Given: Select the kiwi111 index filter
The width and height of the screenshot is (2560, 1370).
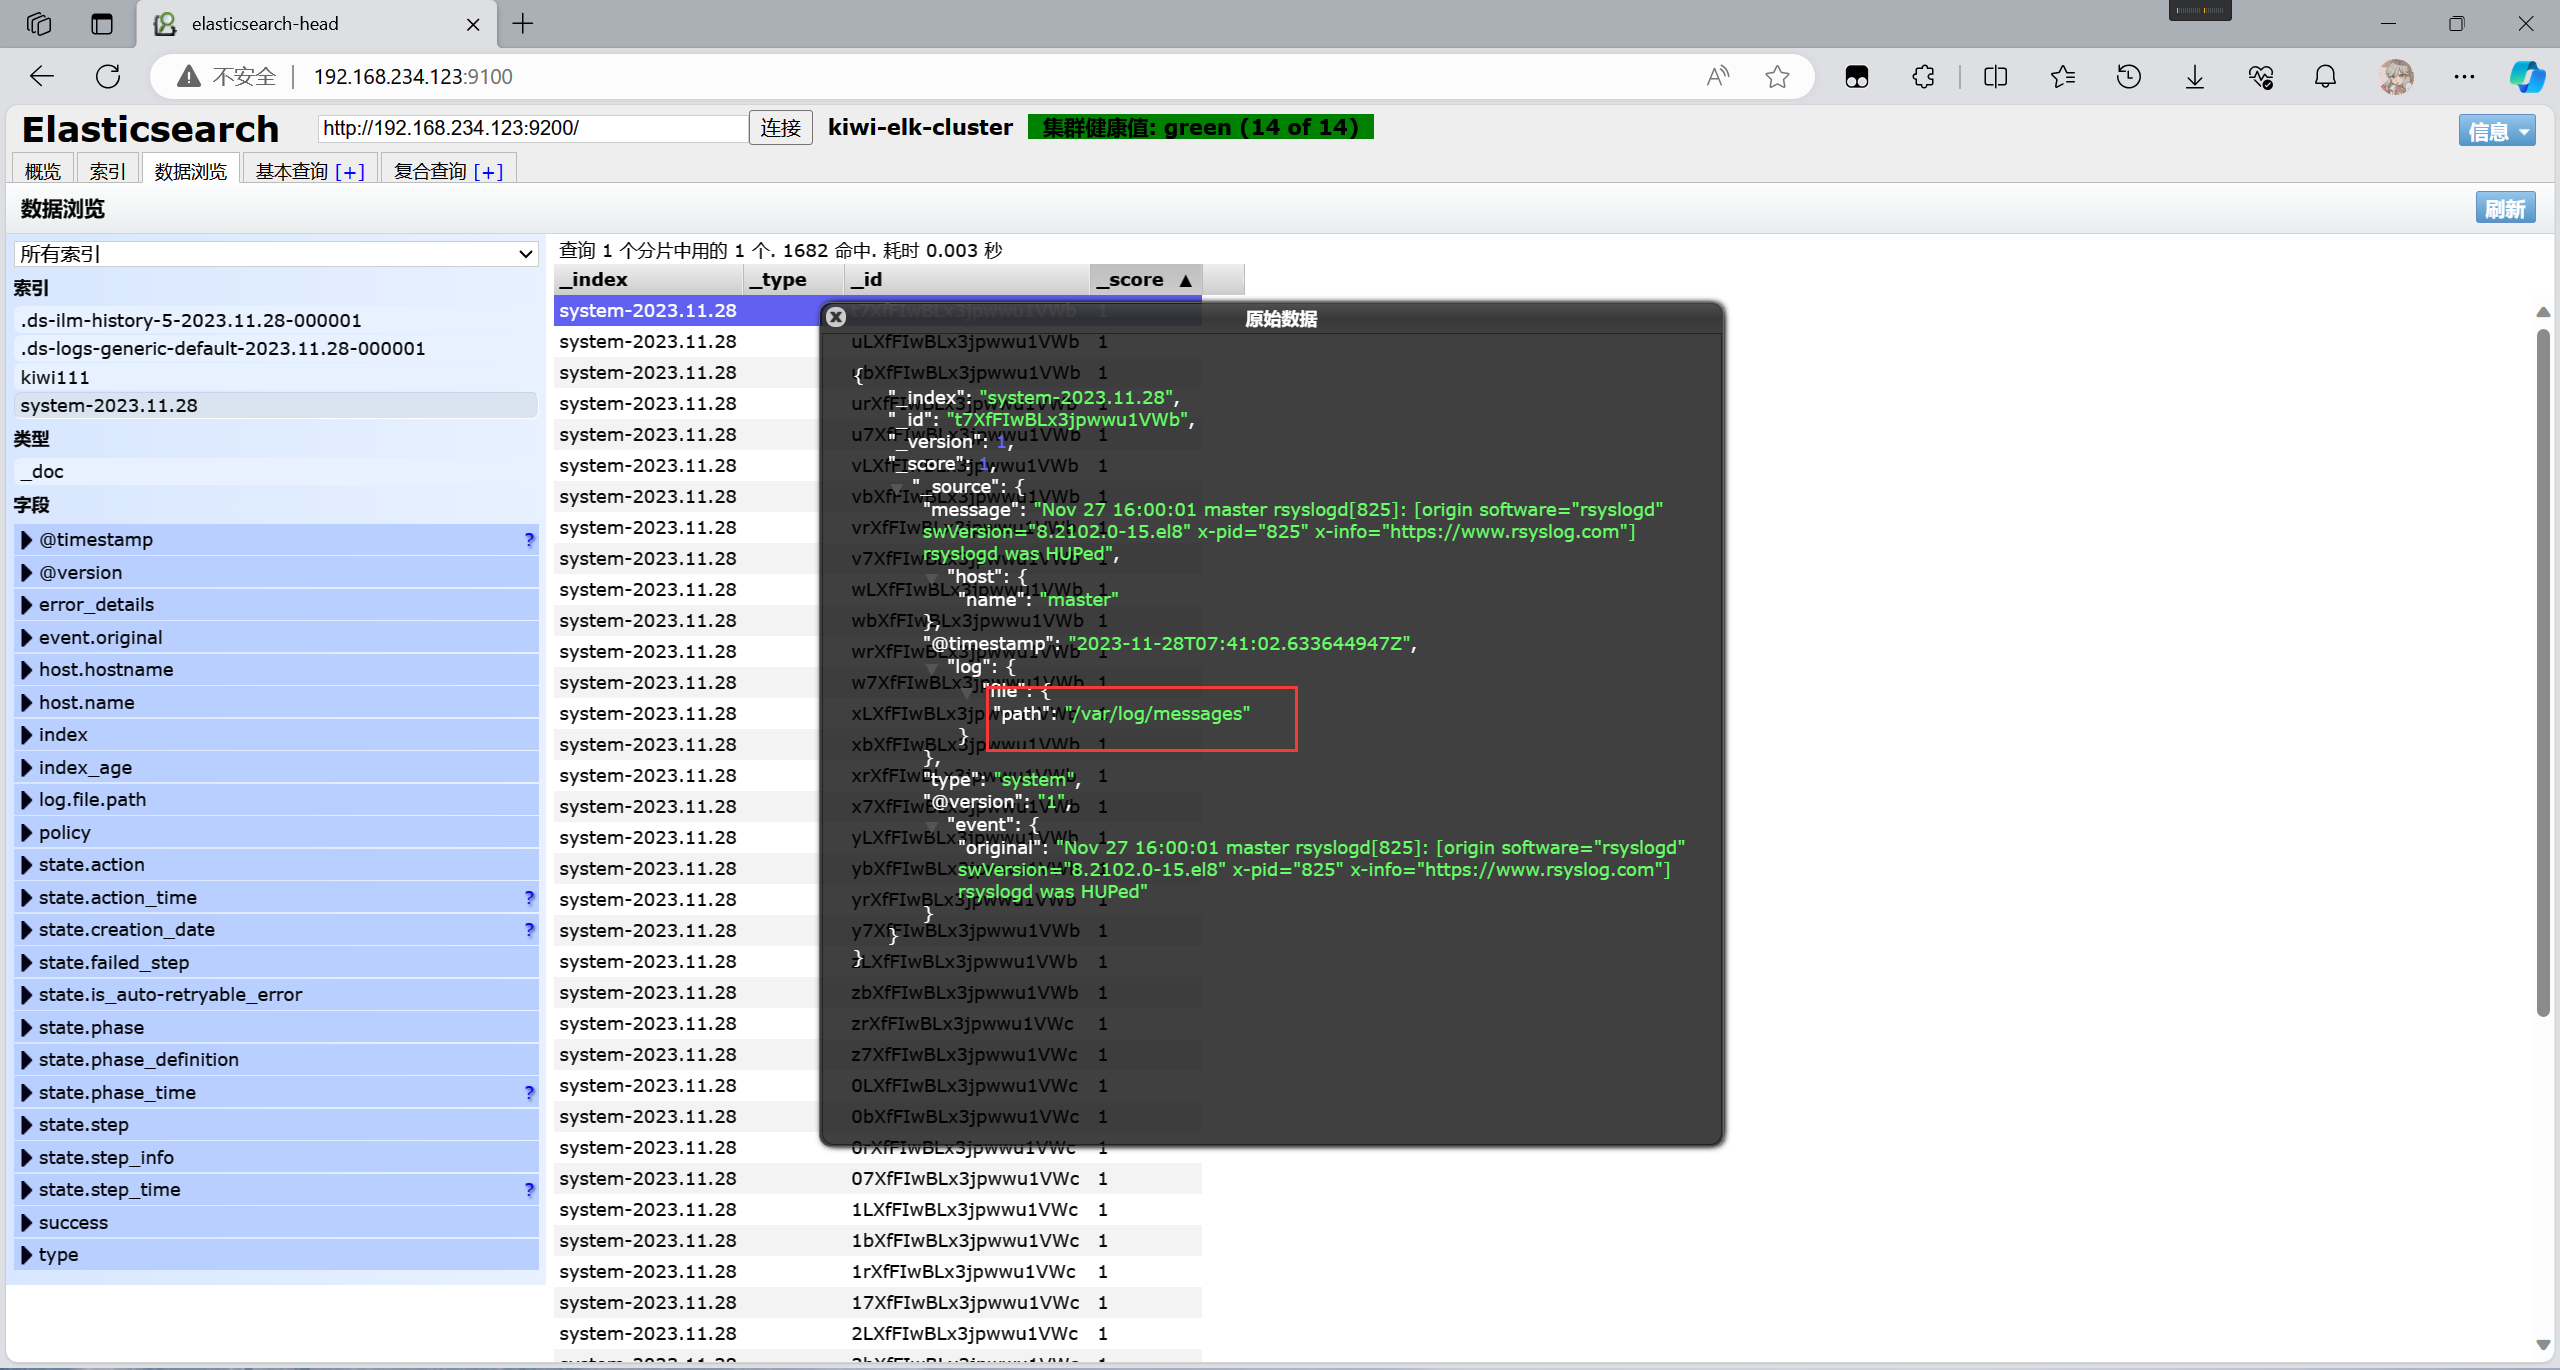Looking at the screenshot, I should tap(55, 377).
